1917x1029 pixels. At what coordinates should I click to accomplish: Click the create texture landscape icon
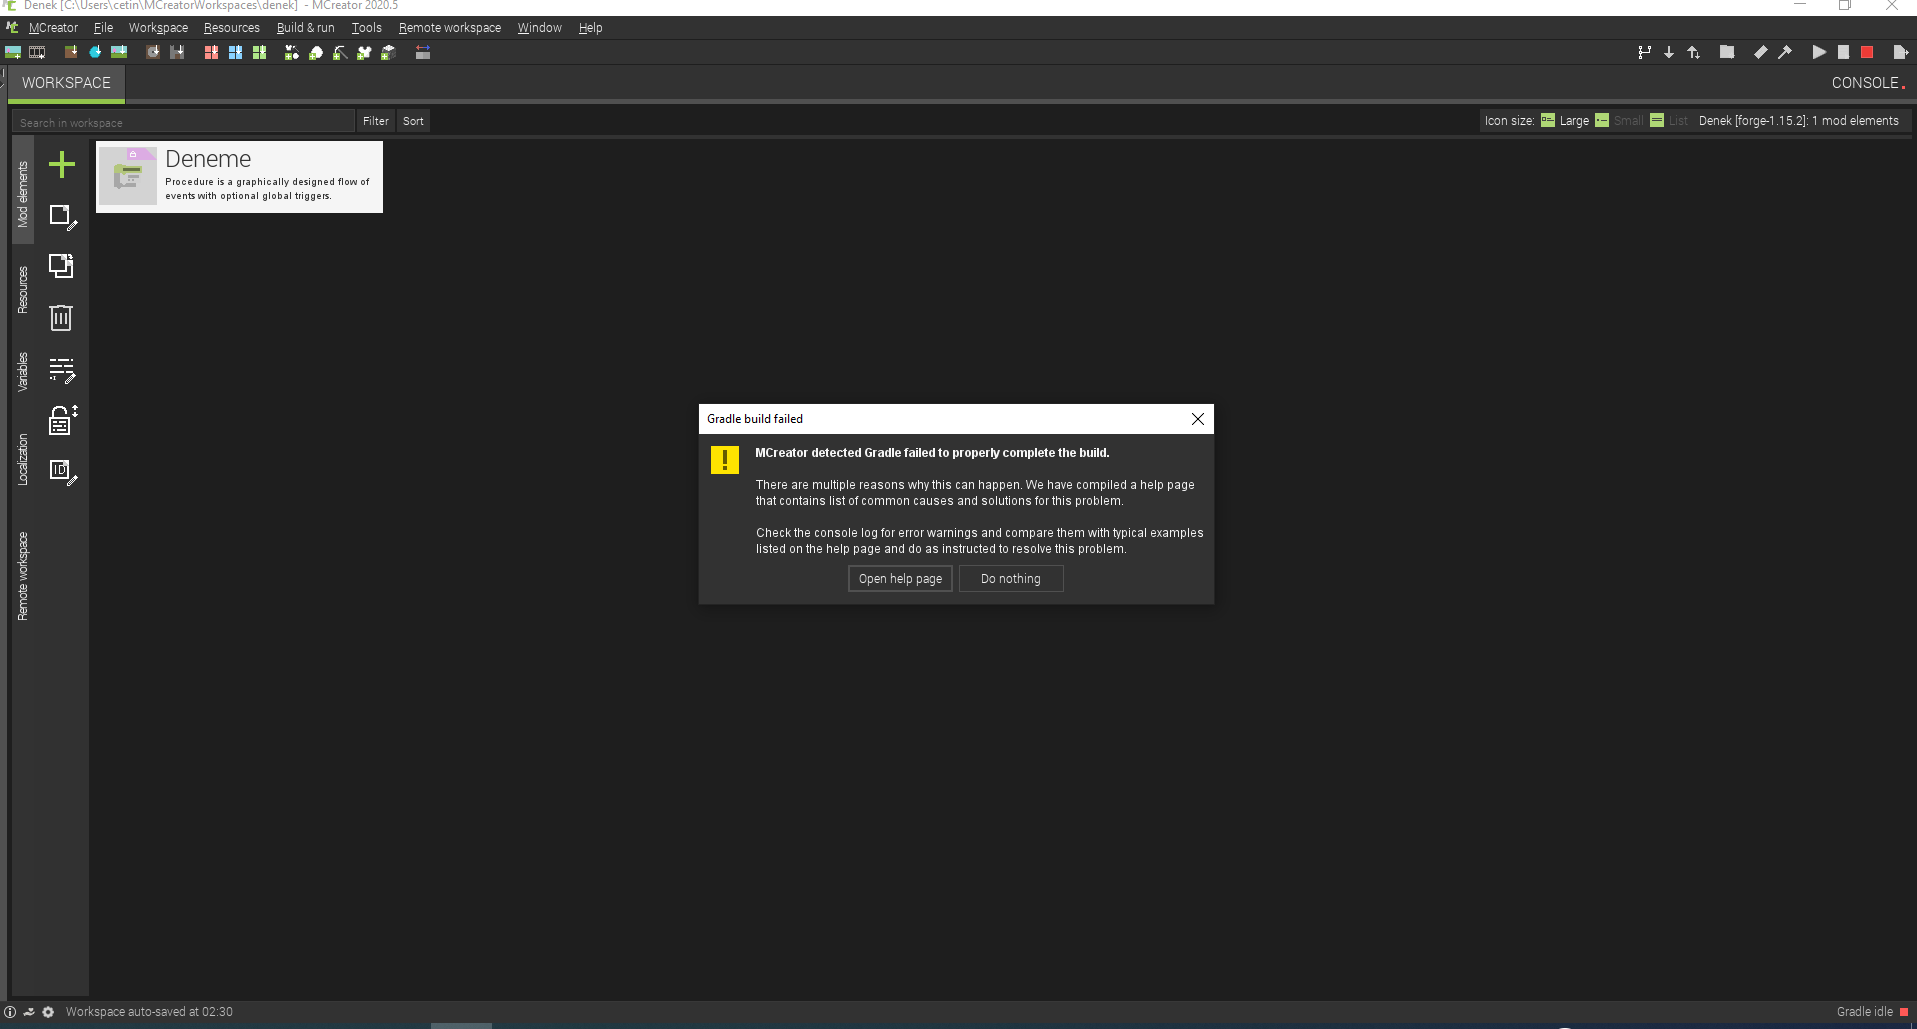13,53
